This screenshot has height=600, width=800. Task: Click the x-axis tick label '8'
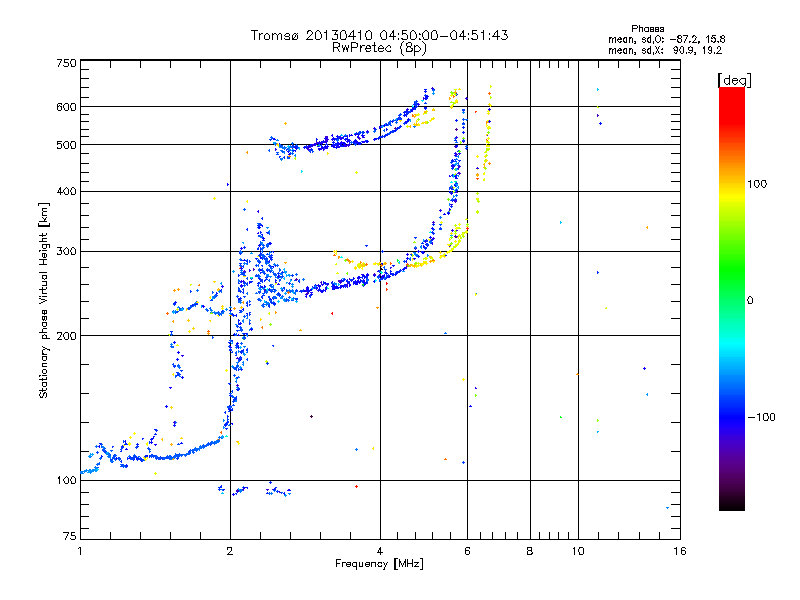pos(530,551)
